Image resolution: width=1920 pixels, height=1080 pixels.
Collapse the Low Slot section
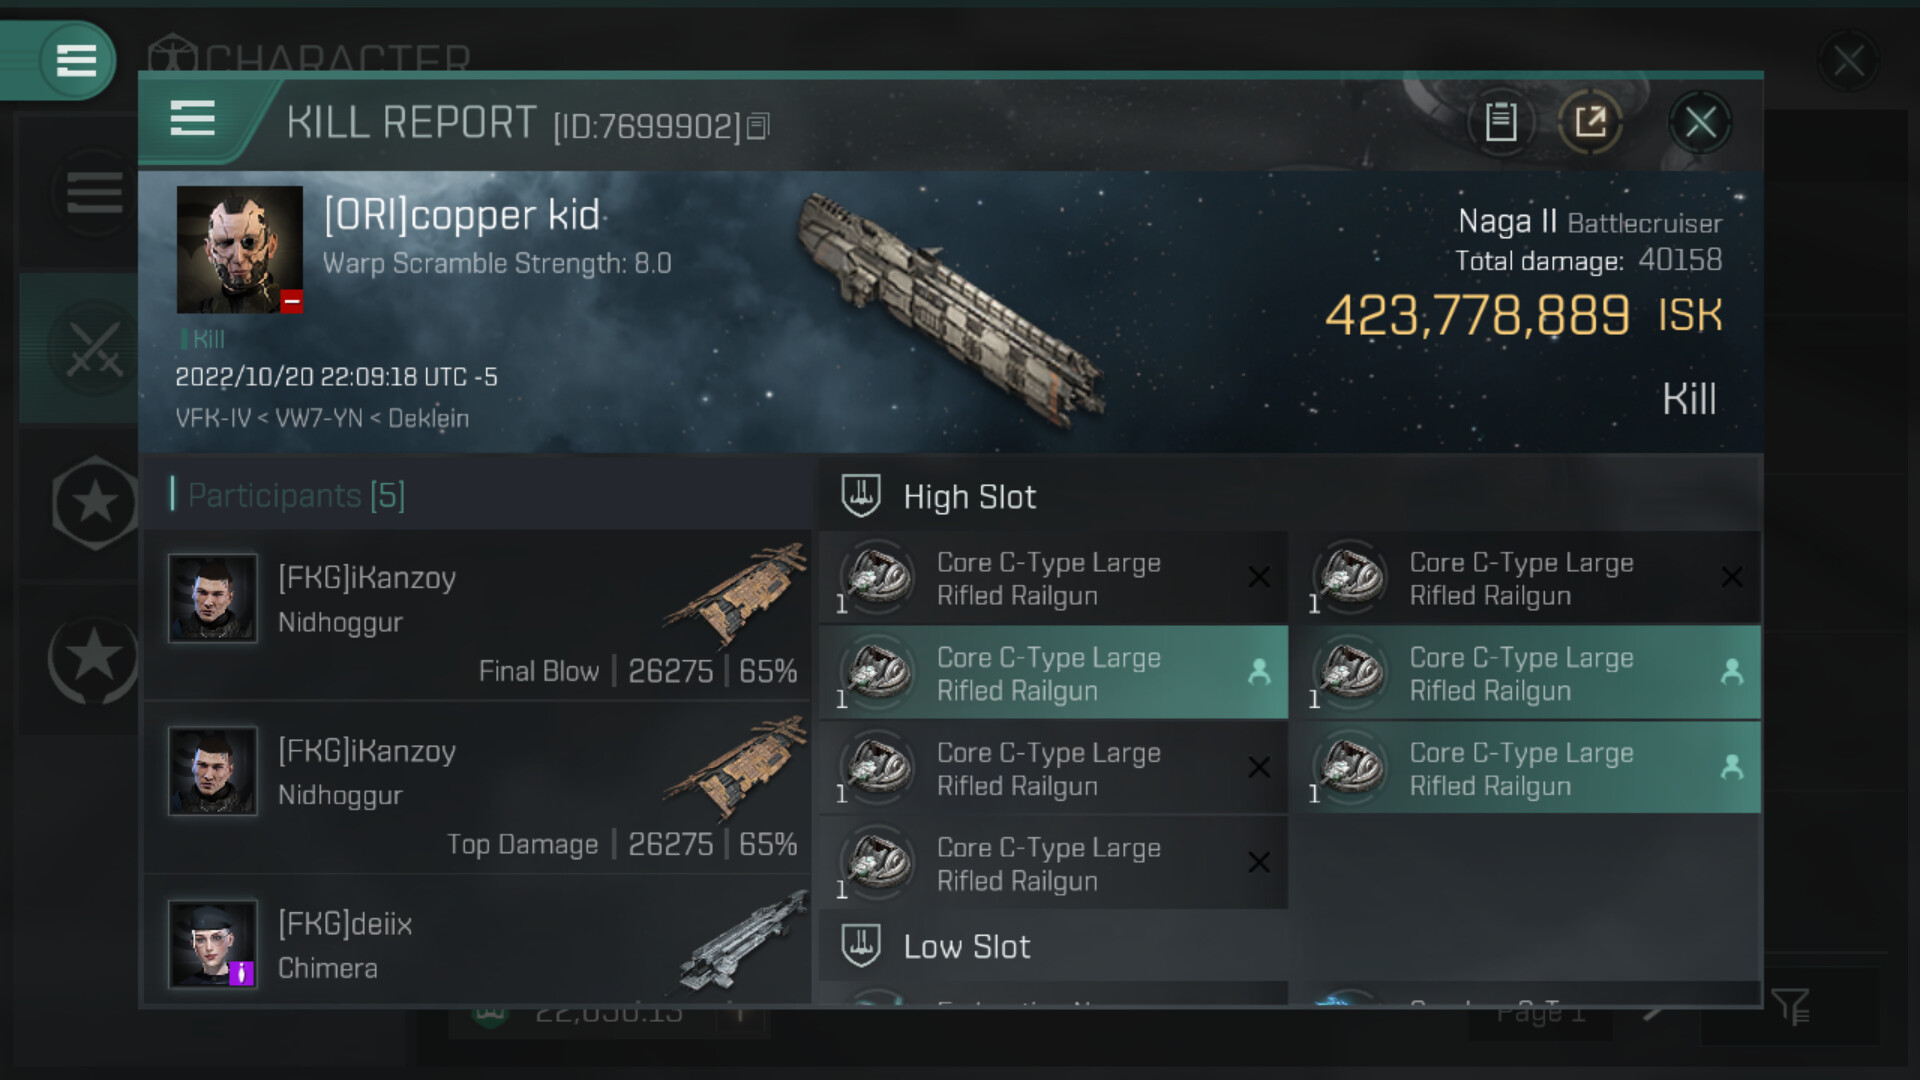[966, 947]
